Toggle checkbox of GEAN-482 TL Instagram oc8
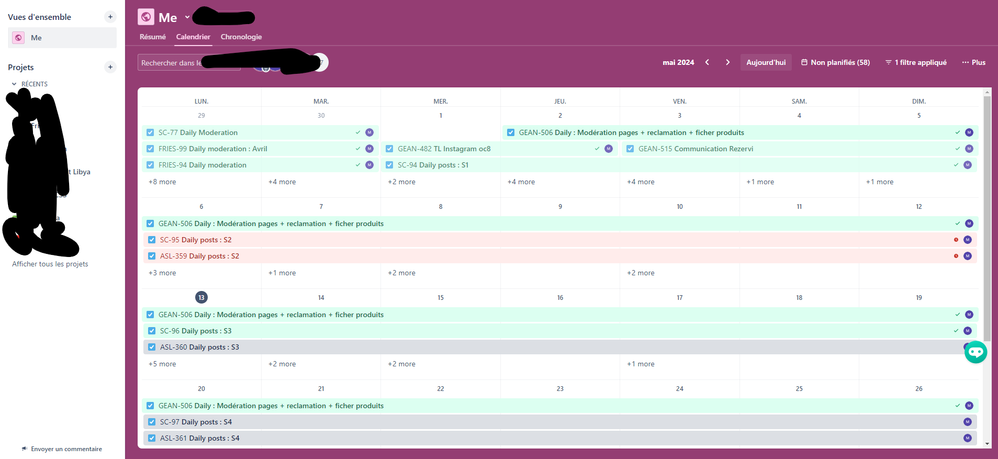This screenshot has height=459, width=998. (390, 148)
